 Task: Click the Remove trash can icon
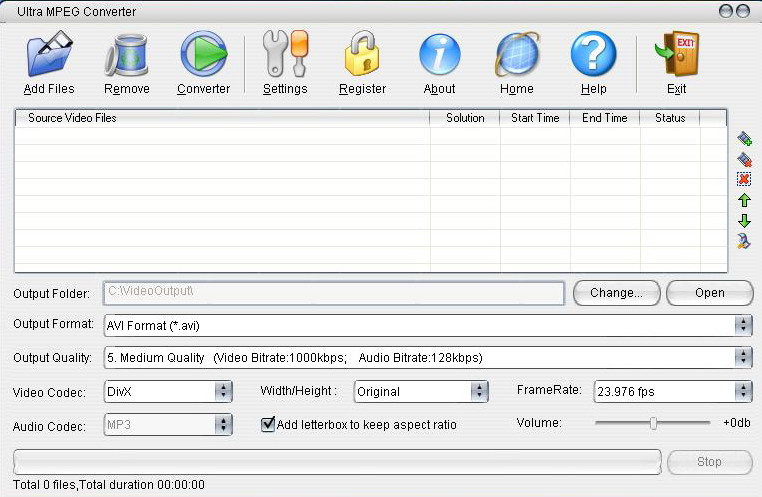126,55
